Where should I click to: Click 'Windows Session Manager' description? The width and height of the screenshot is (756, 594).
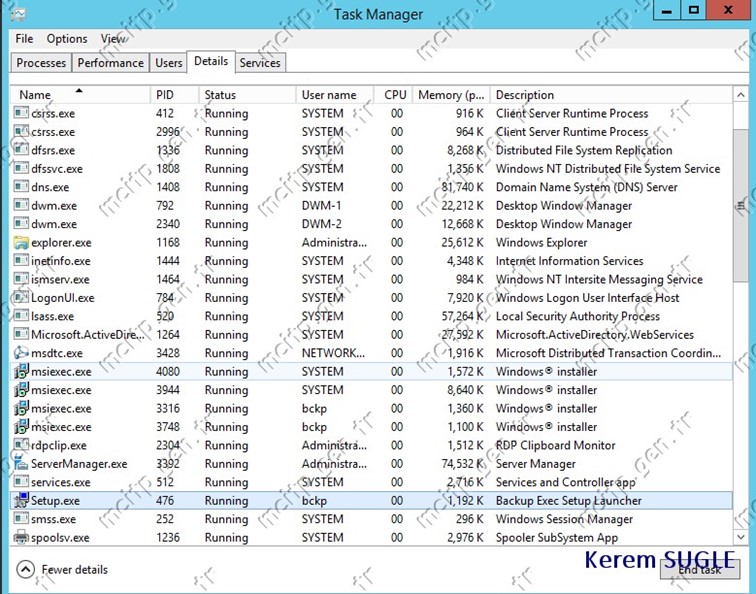click(564, 519)
